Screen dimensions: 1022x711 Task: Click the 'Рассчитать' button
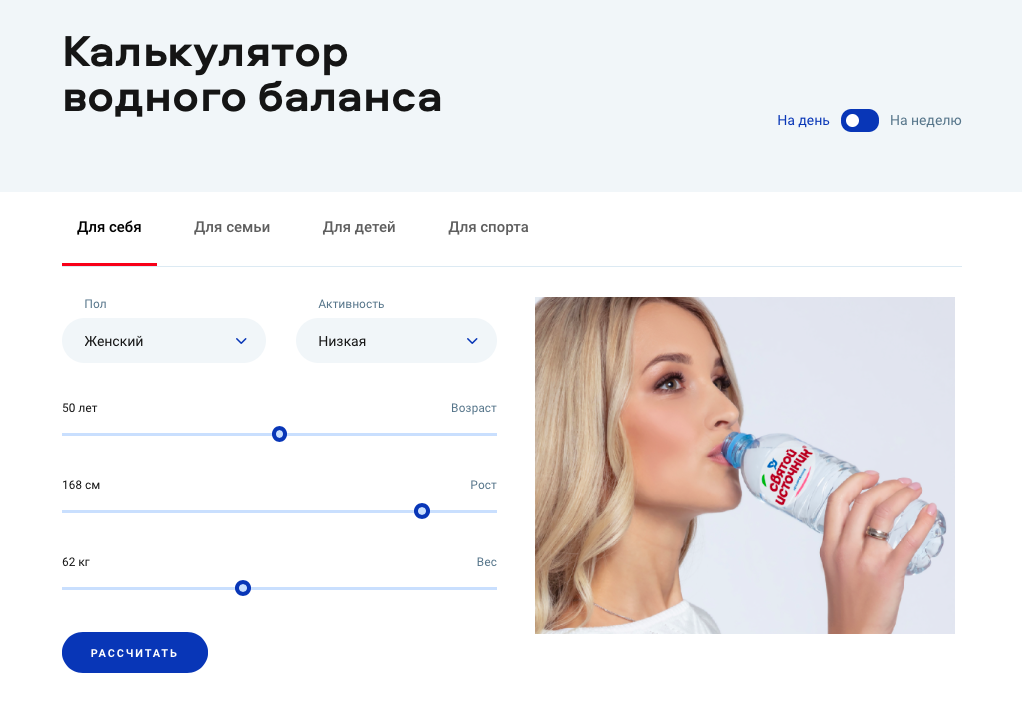coord(135,652)
